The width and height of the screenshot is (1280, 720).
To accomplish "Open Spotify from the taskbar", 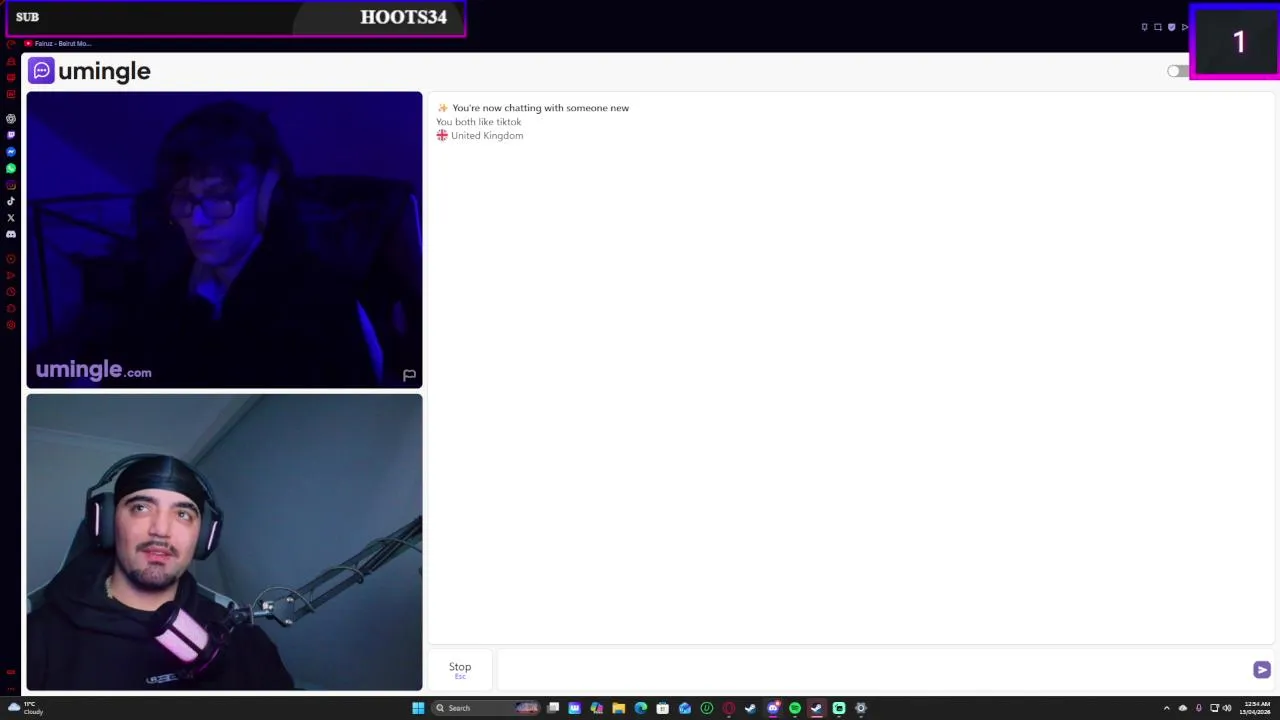I will (x=794, y=708).
